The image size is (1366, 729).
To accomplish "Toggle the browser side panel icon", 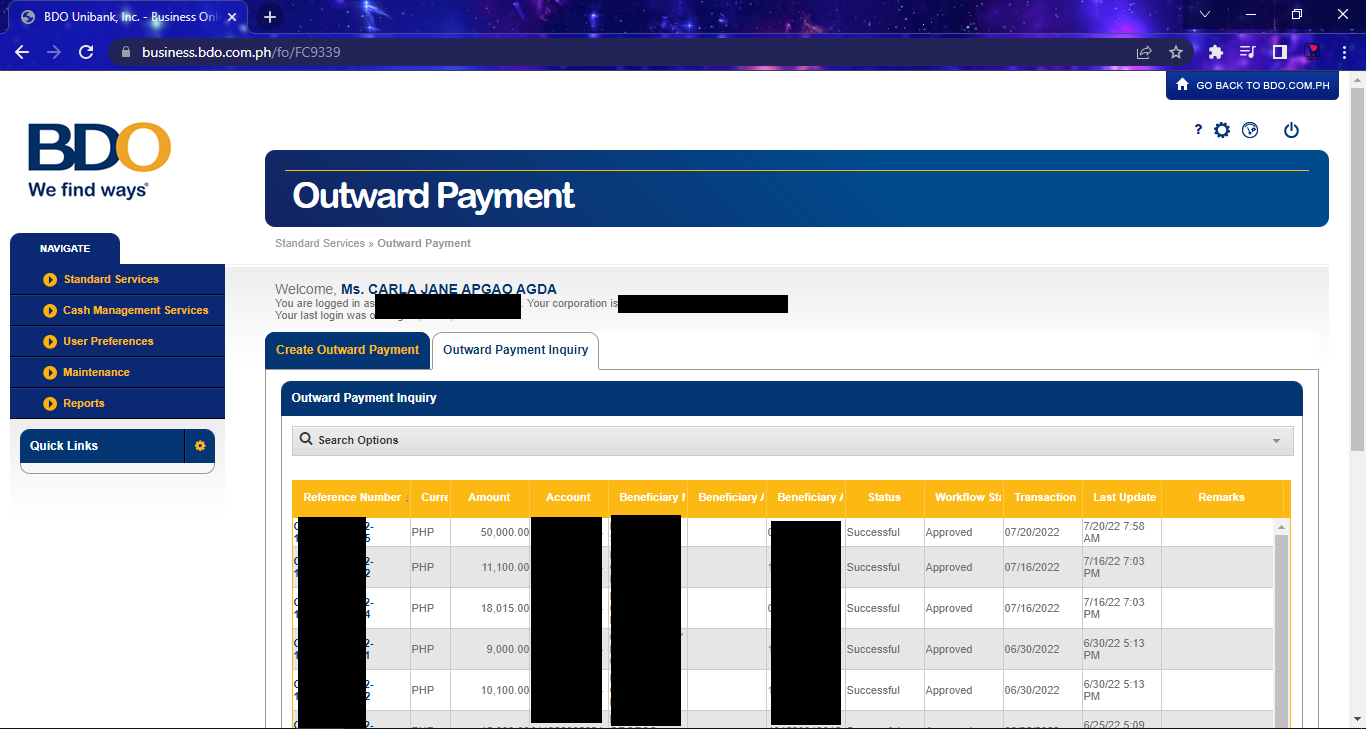I will pyautogui.click(x=1279, y=52).
